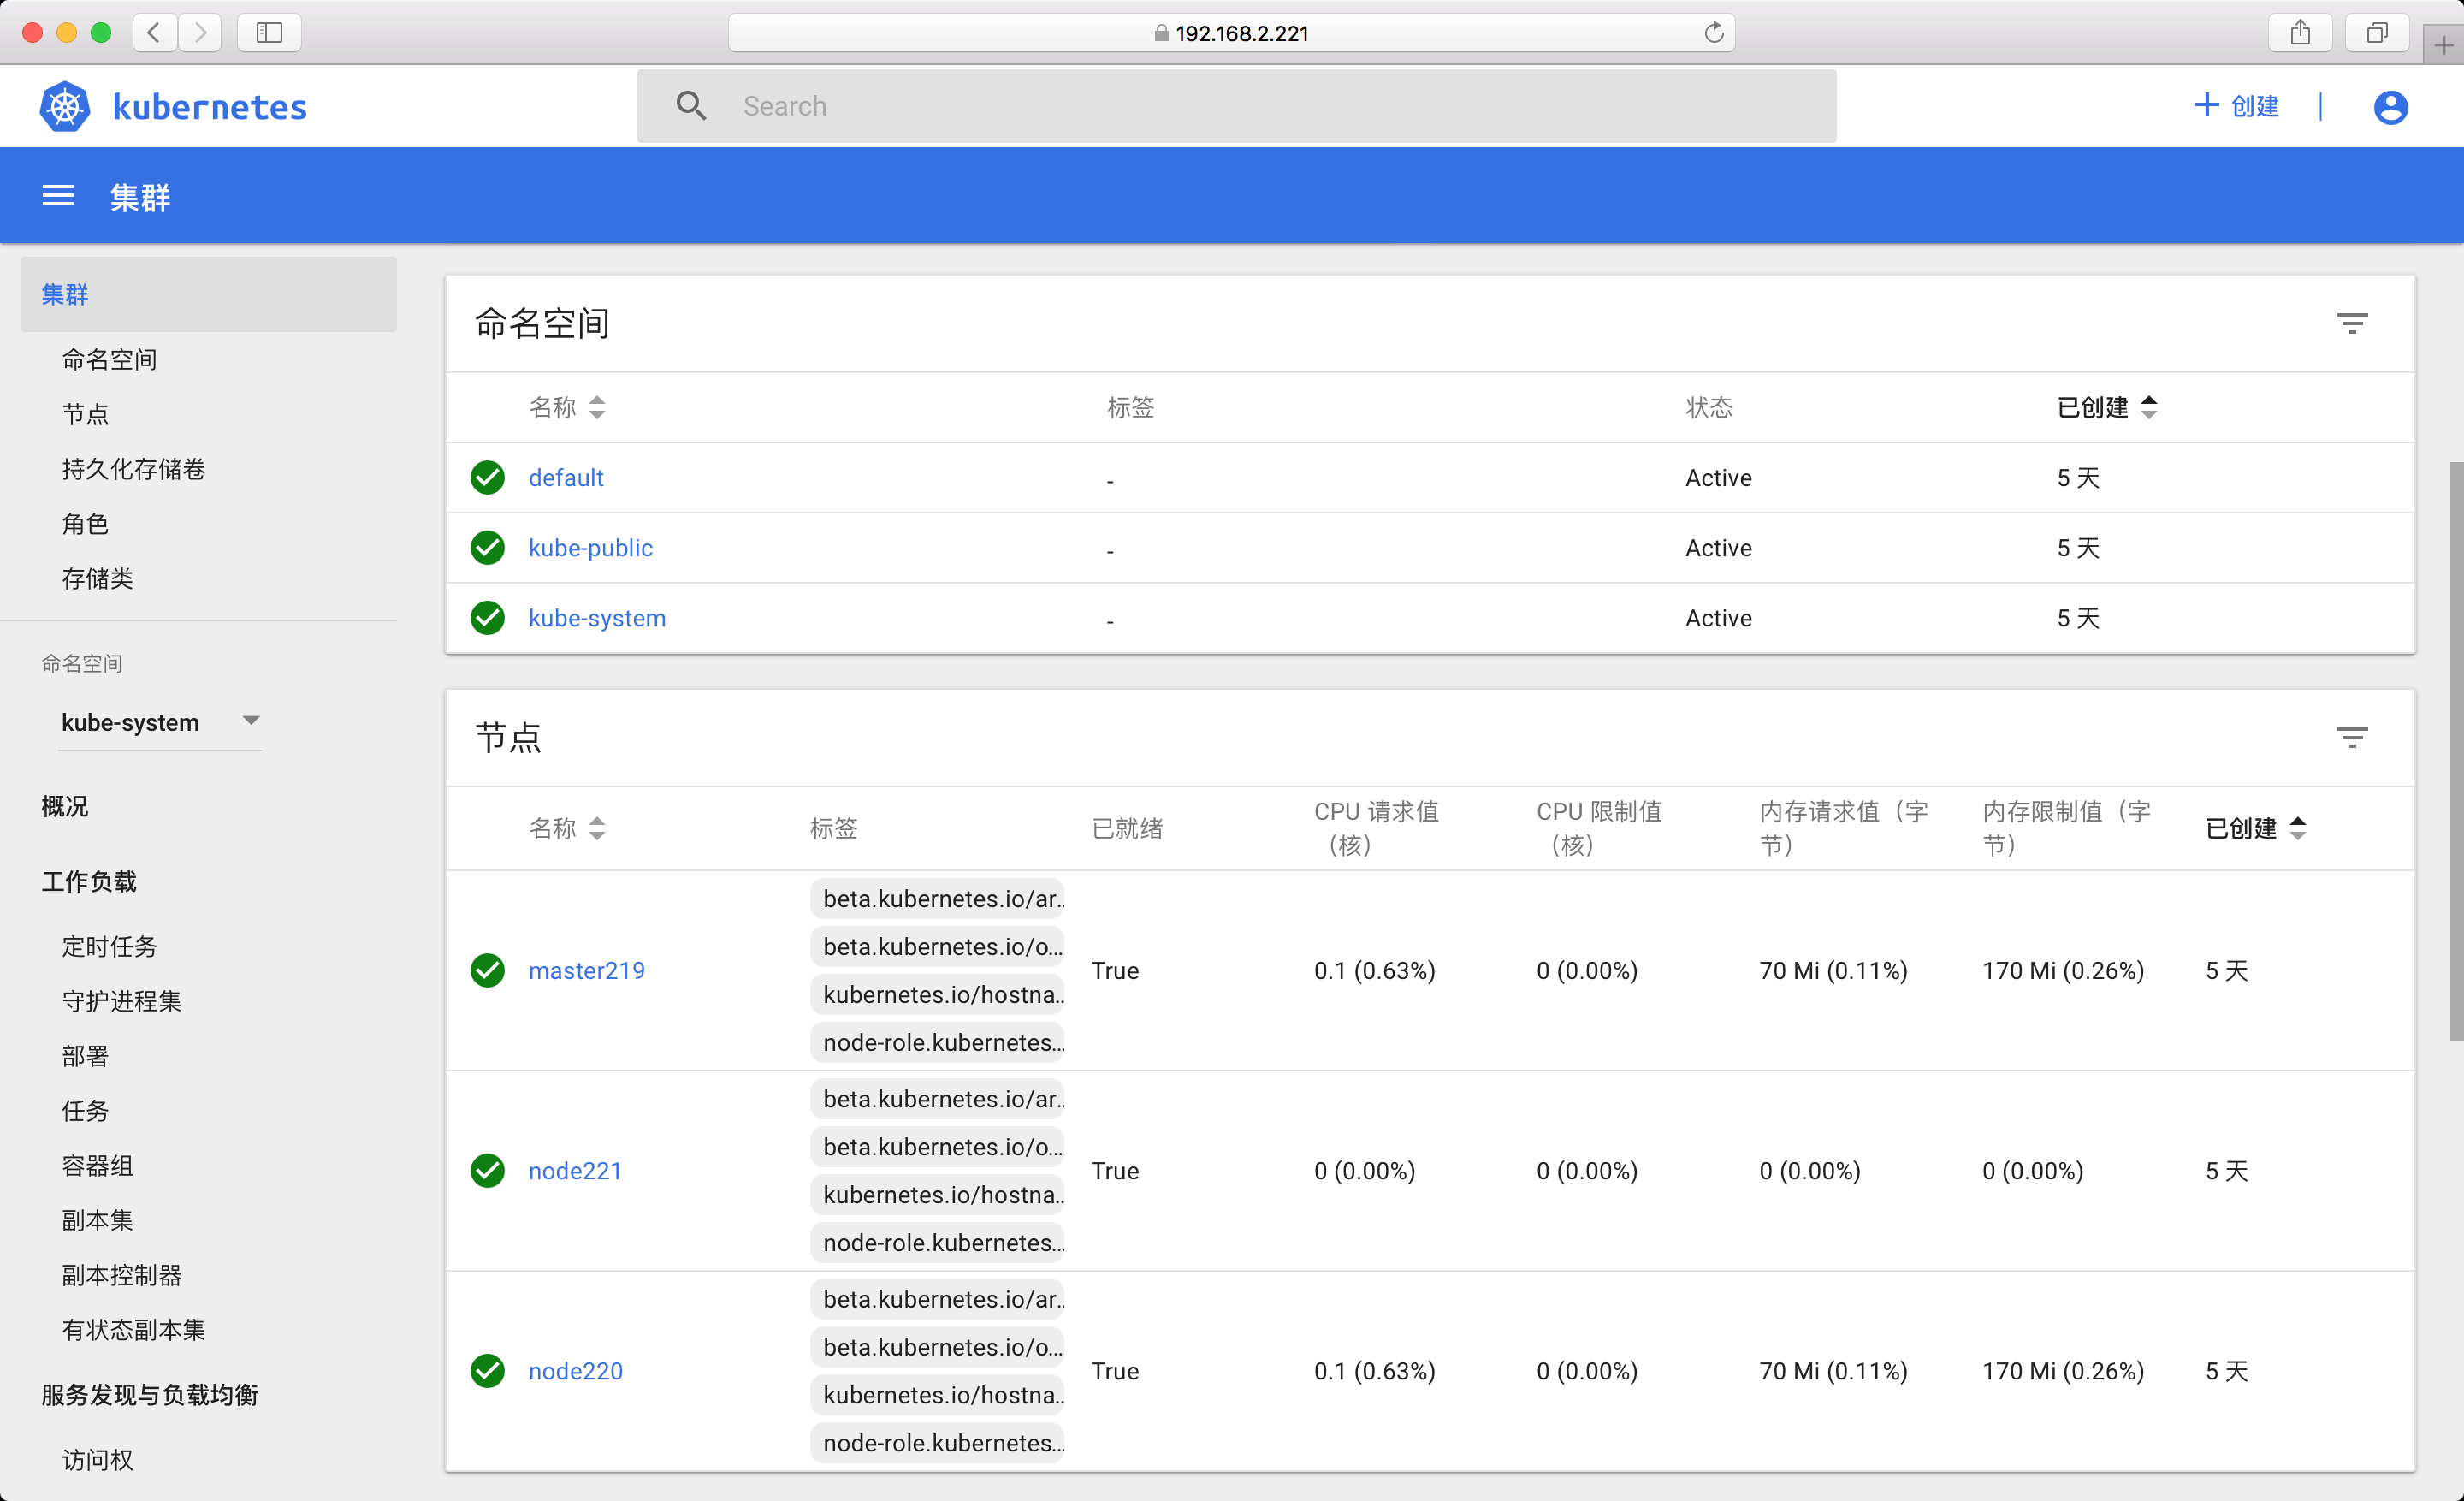Click the 创建 button
The height and width of the screenshot is (1501, 2464).
[2237, 106]
